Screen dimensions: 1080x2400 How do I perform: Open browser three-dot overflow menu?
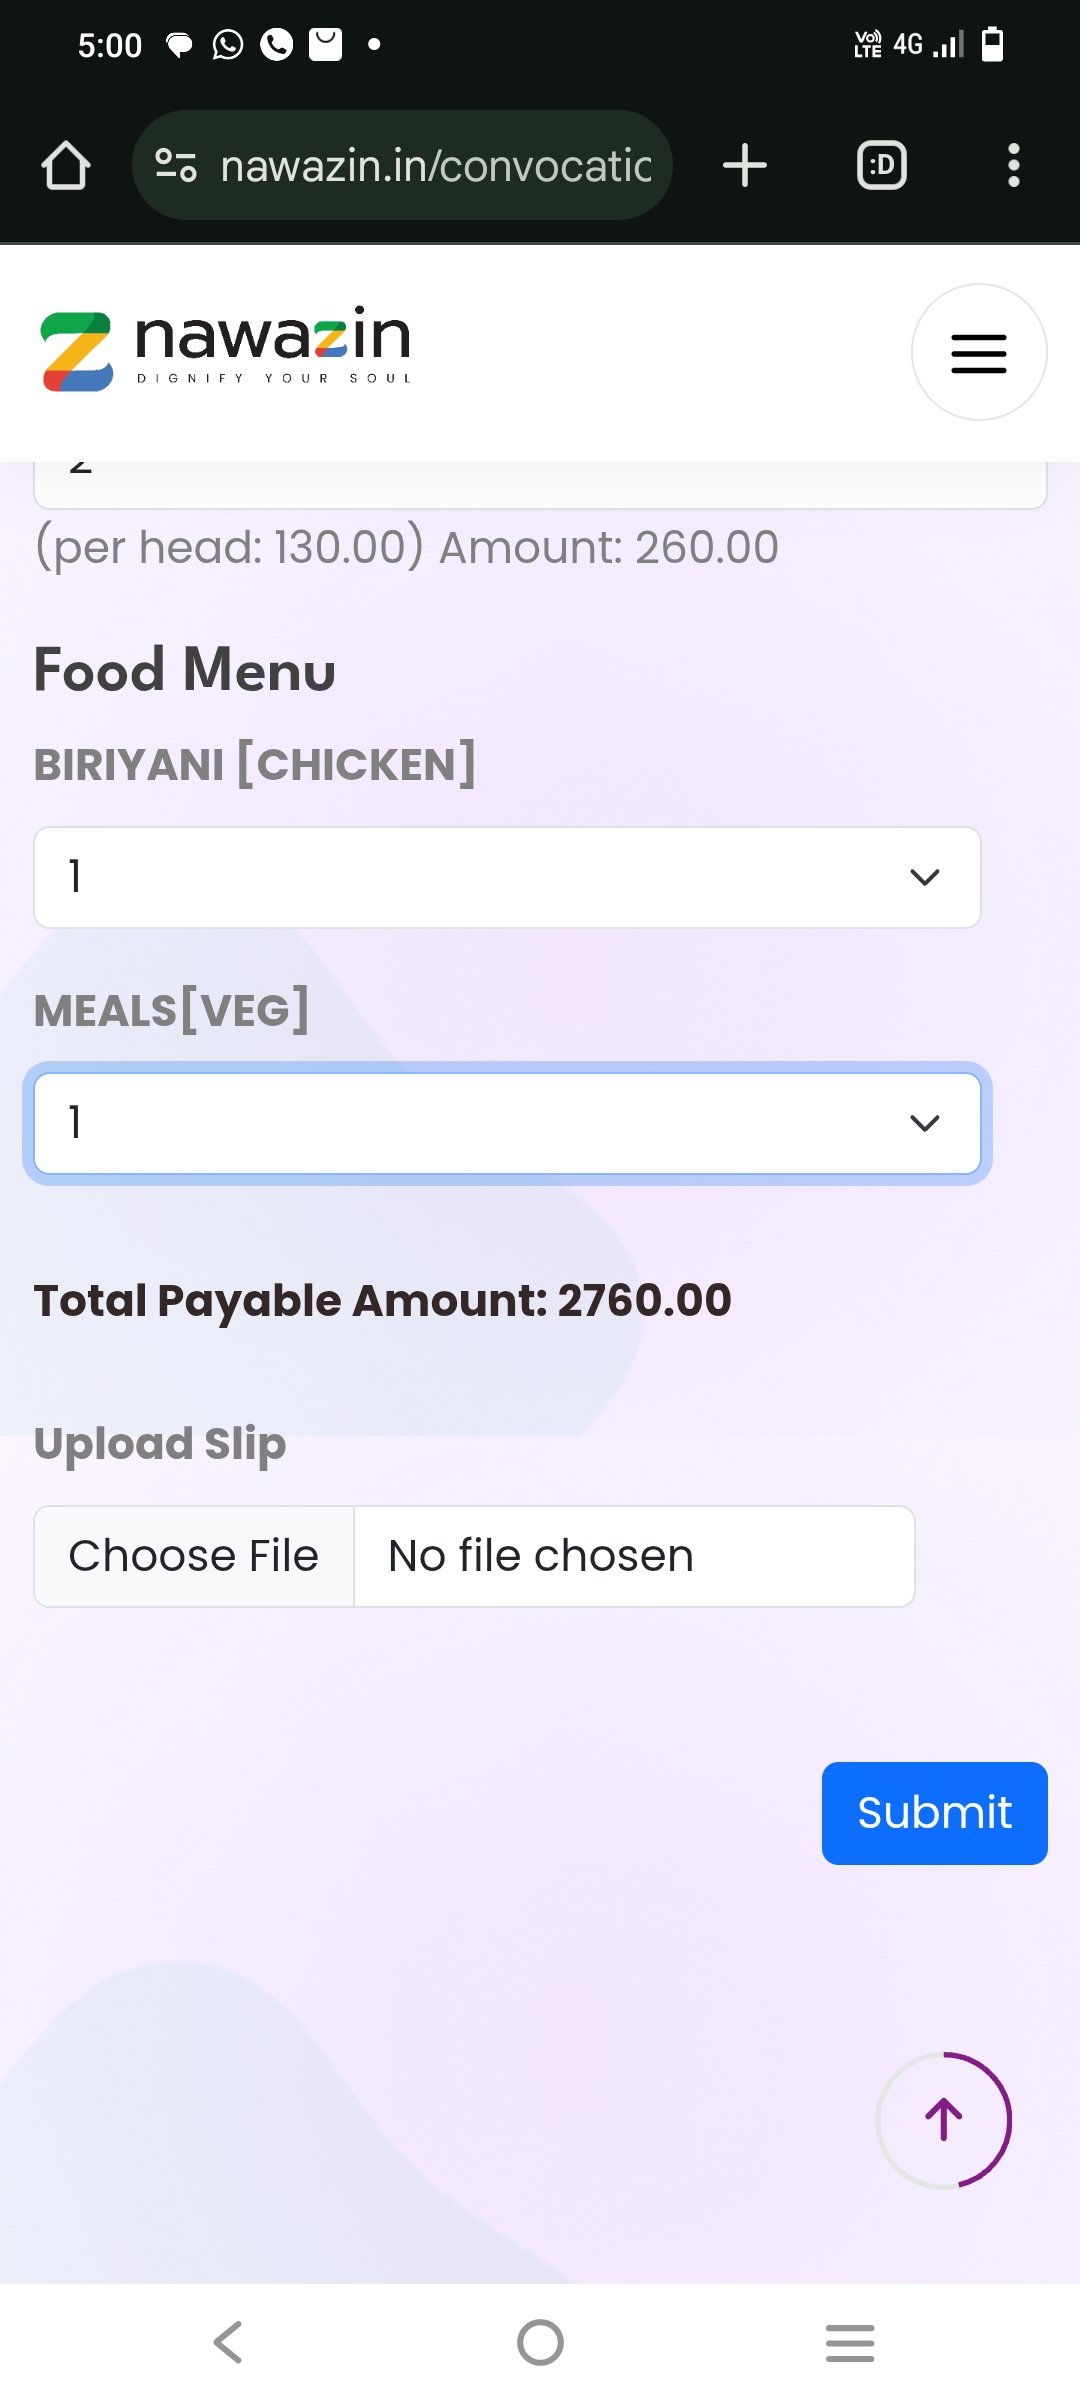1014,166
